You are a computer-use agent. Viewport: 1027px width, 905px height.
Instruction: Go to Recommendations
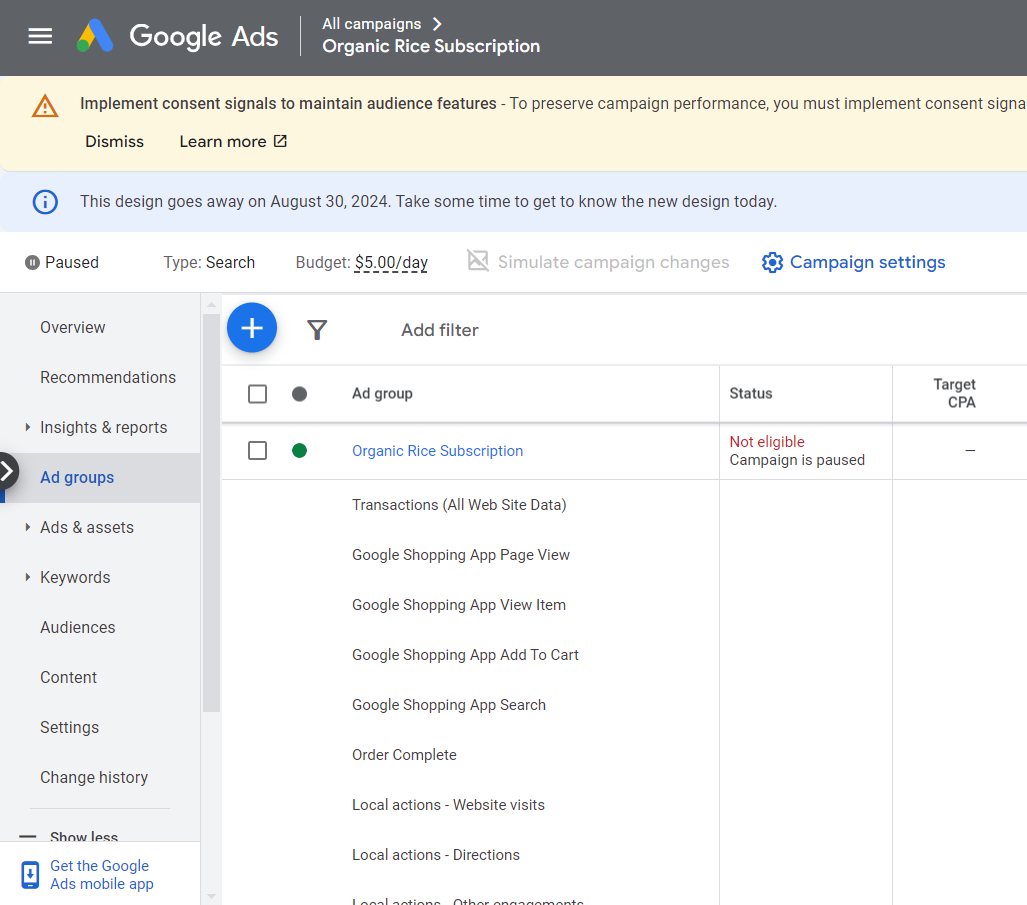108,377
